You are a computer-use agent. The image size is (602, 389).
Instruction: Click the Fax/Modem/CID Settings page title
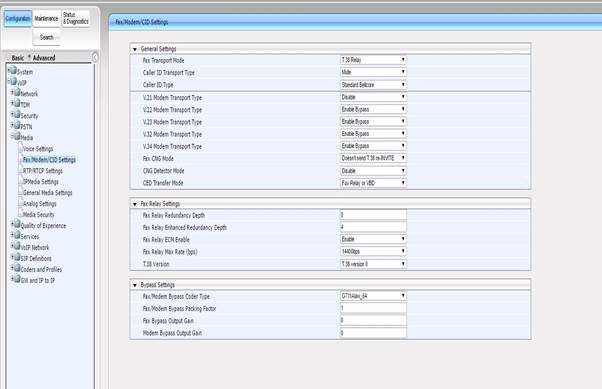pyautogui.click(x=142, y=22)
